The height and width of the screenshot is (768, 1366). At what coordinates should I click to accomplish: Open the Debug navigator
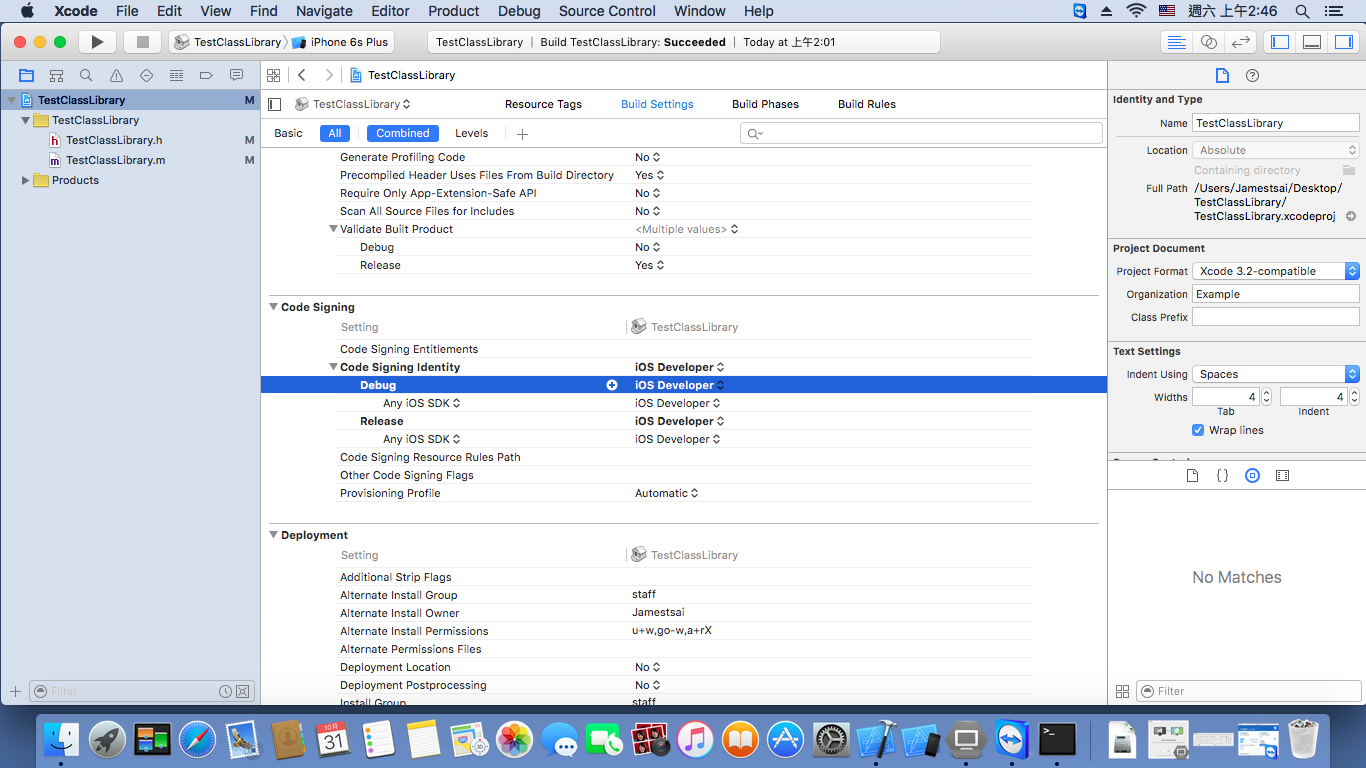[176, 75]
